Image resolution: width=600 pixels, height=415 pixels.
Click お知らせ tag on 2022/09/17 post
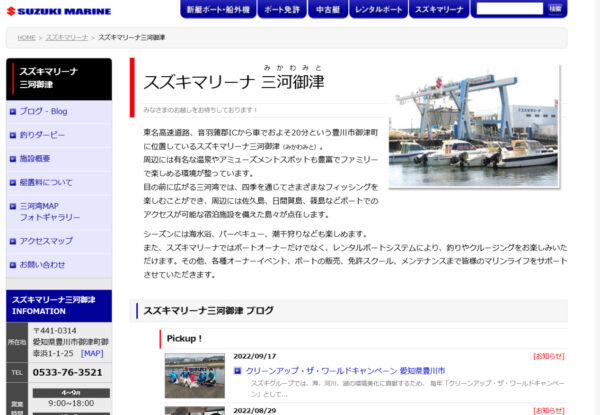(549, 356)
